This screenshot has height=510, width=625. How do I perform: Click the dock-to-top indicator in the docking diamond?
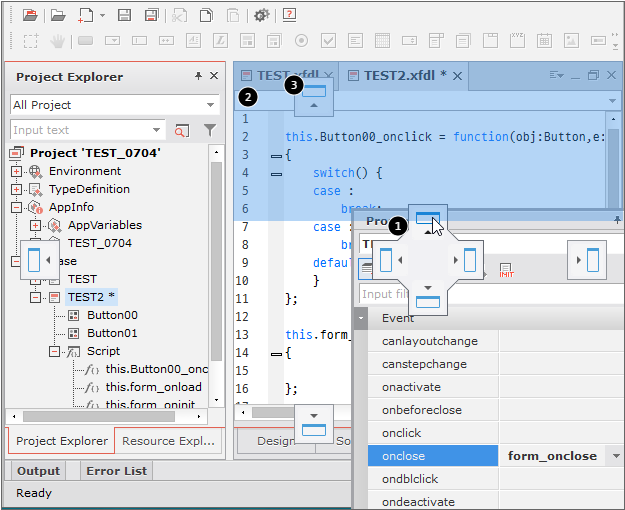click(x=428, y=220)
